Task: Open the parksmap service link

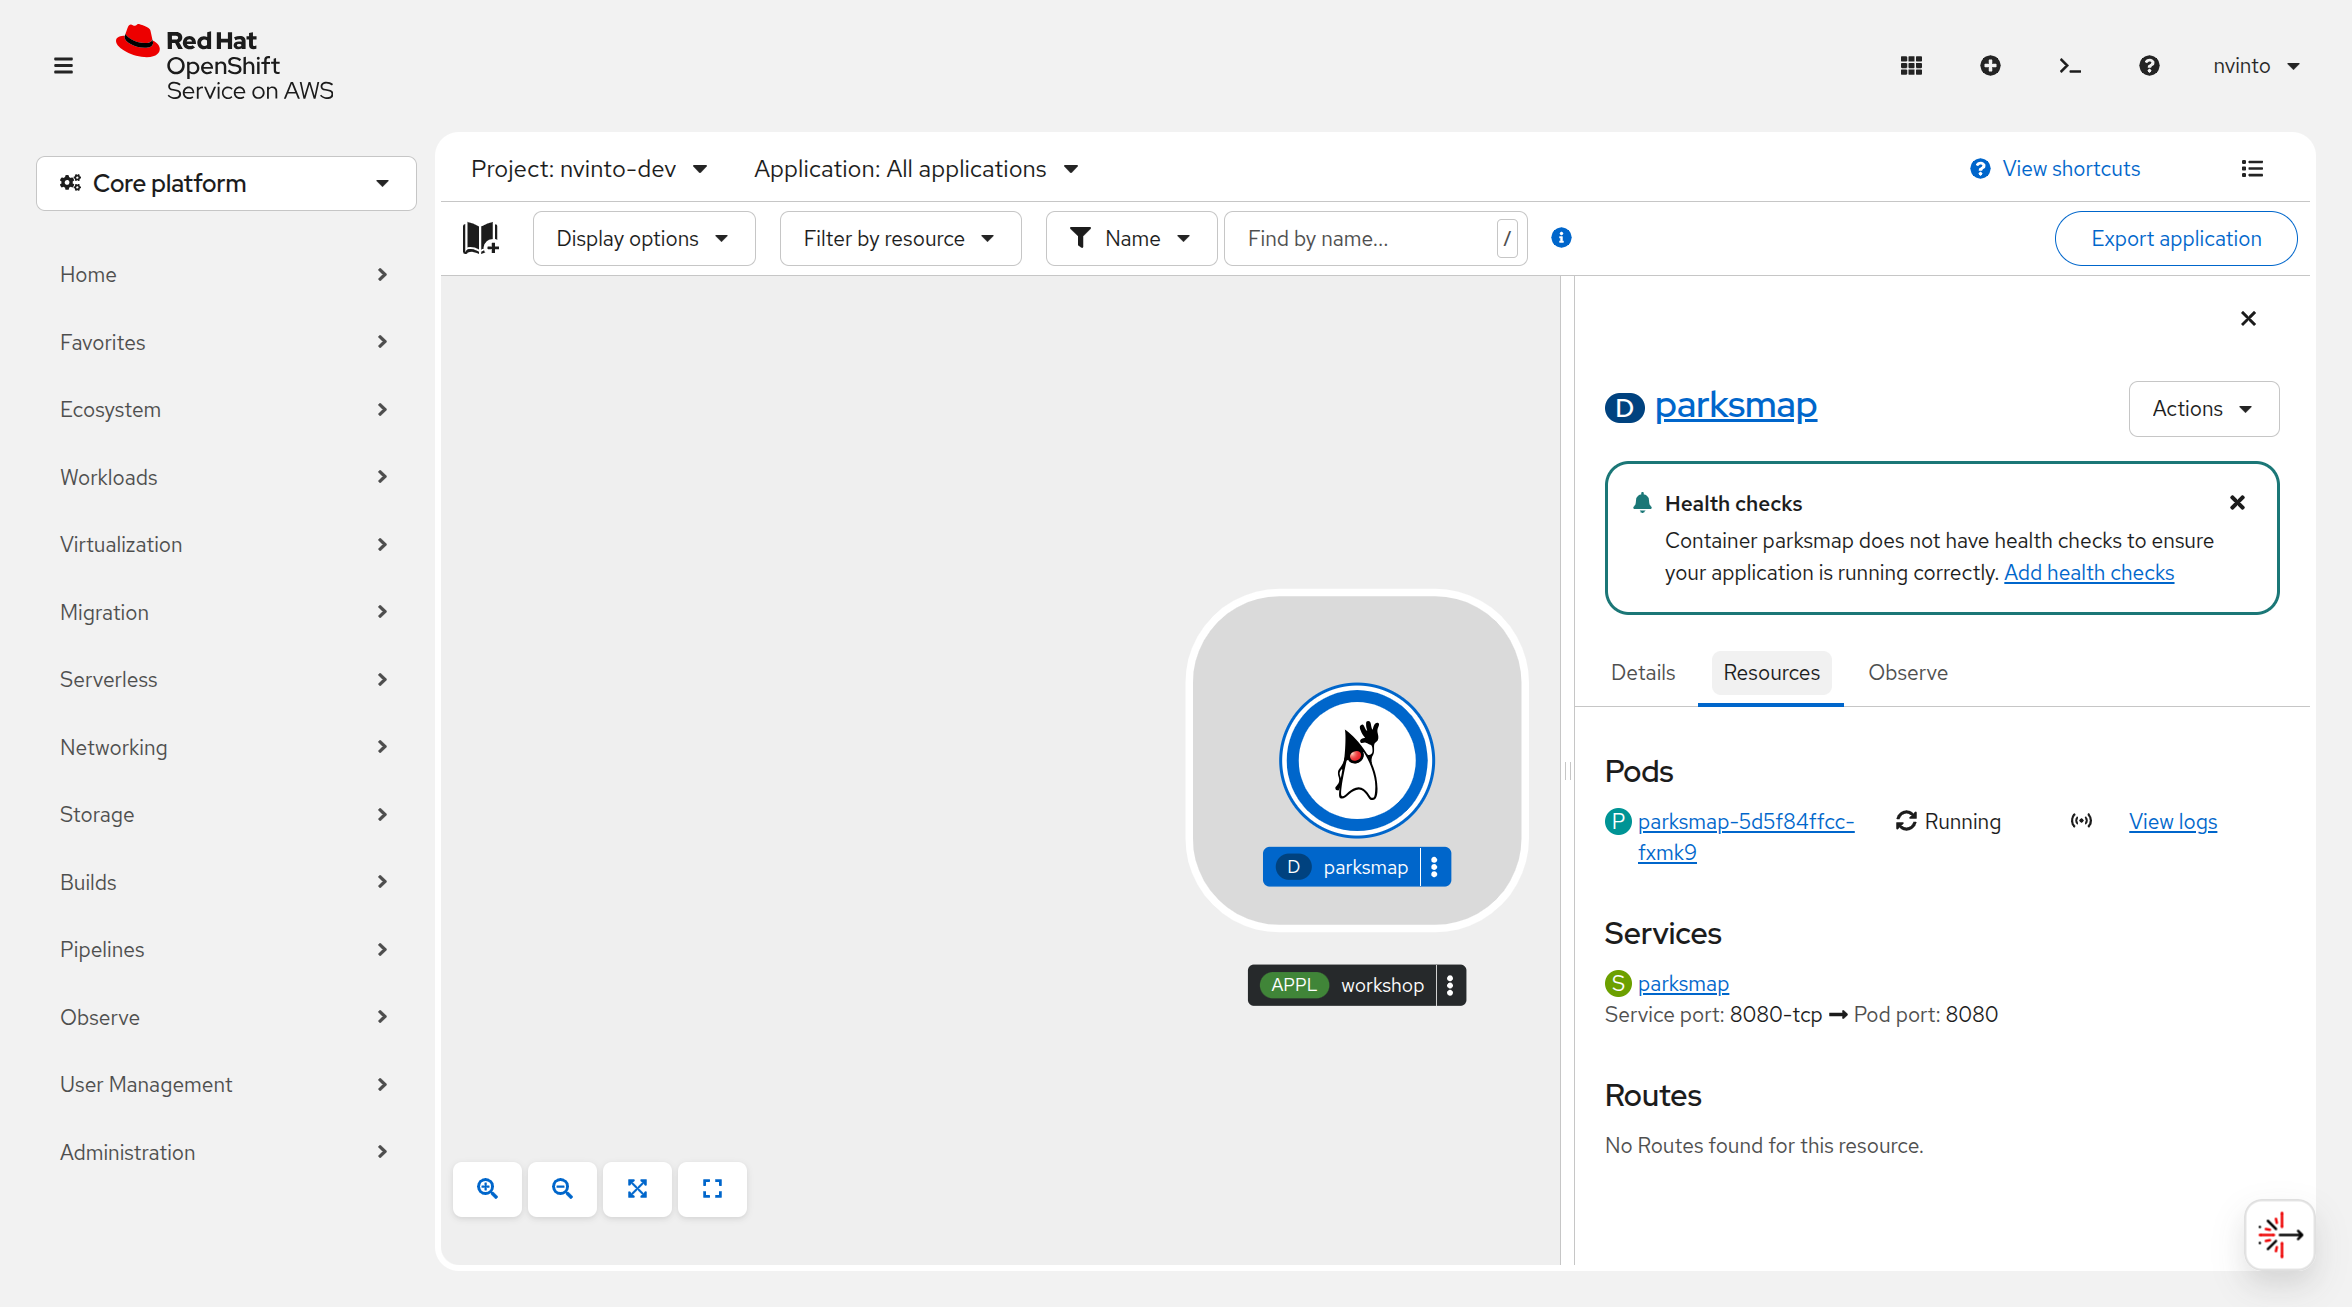Action: 1683,983
